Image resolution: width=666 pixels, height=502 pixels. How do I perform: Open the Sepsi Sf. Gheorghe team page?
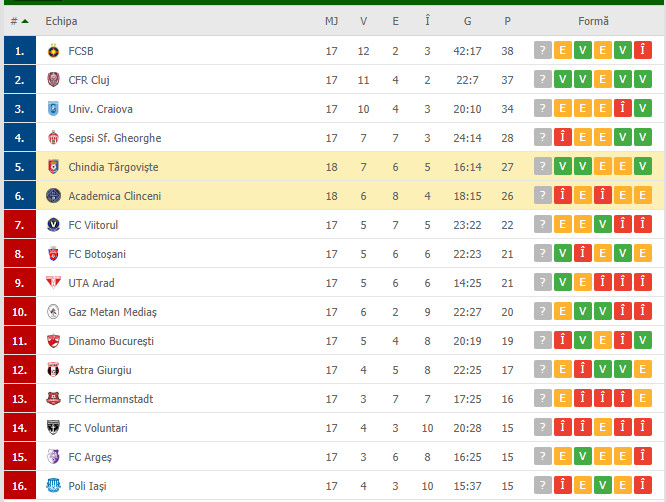click(115, 138)
